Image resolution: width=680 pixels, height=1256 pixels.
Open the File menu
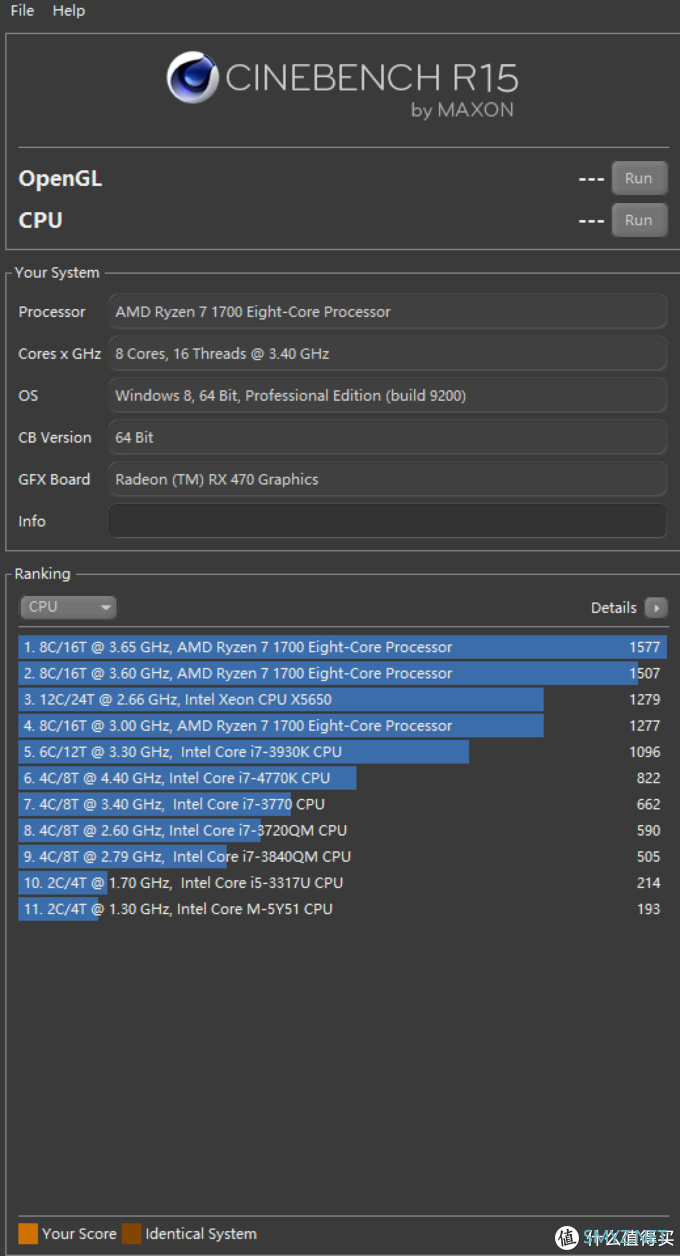tap(22, 10)
